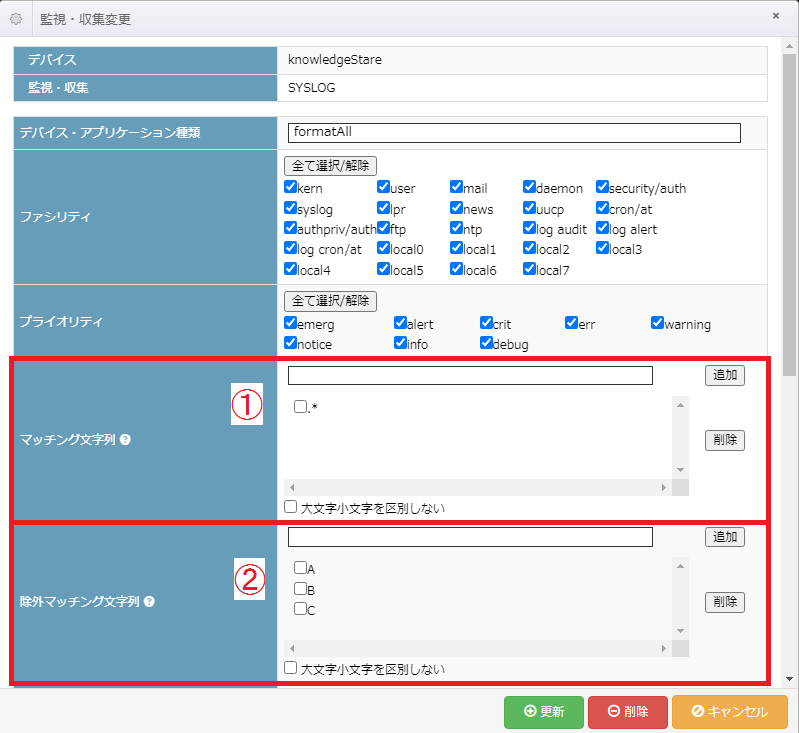Toggle the cron/at checkbox

click(602, 207)
